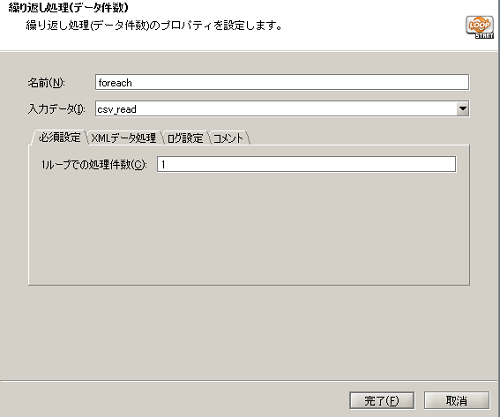Select the 必須設定 tab
500x417 pixels.
pos(59,137)
